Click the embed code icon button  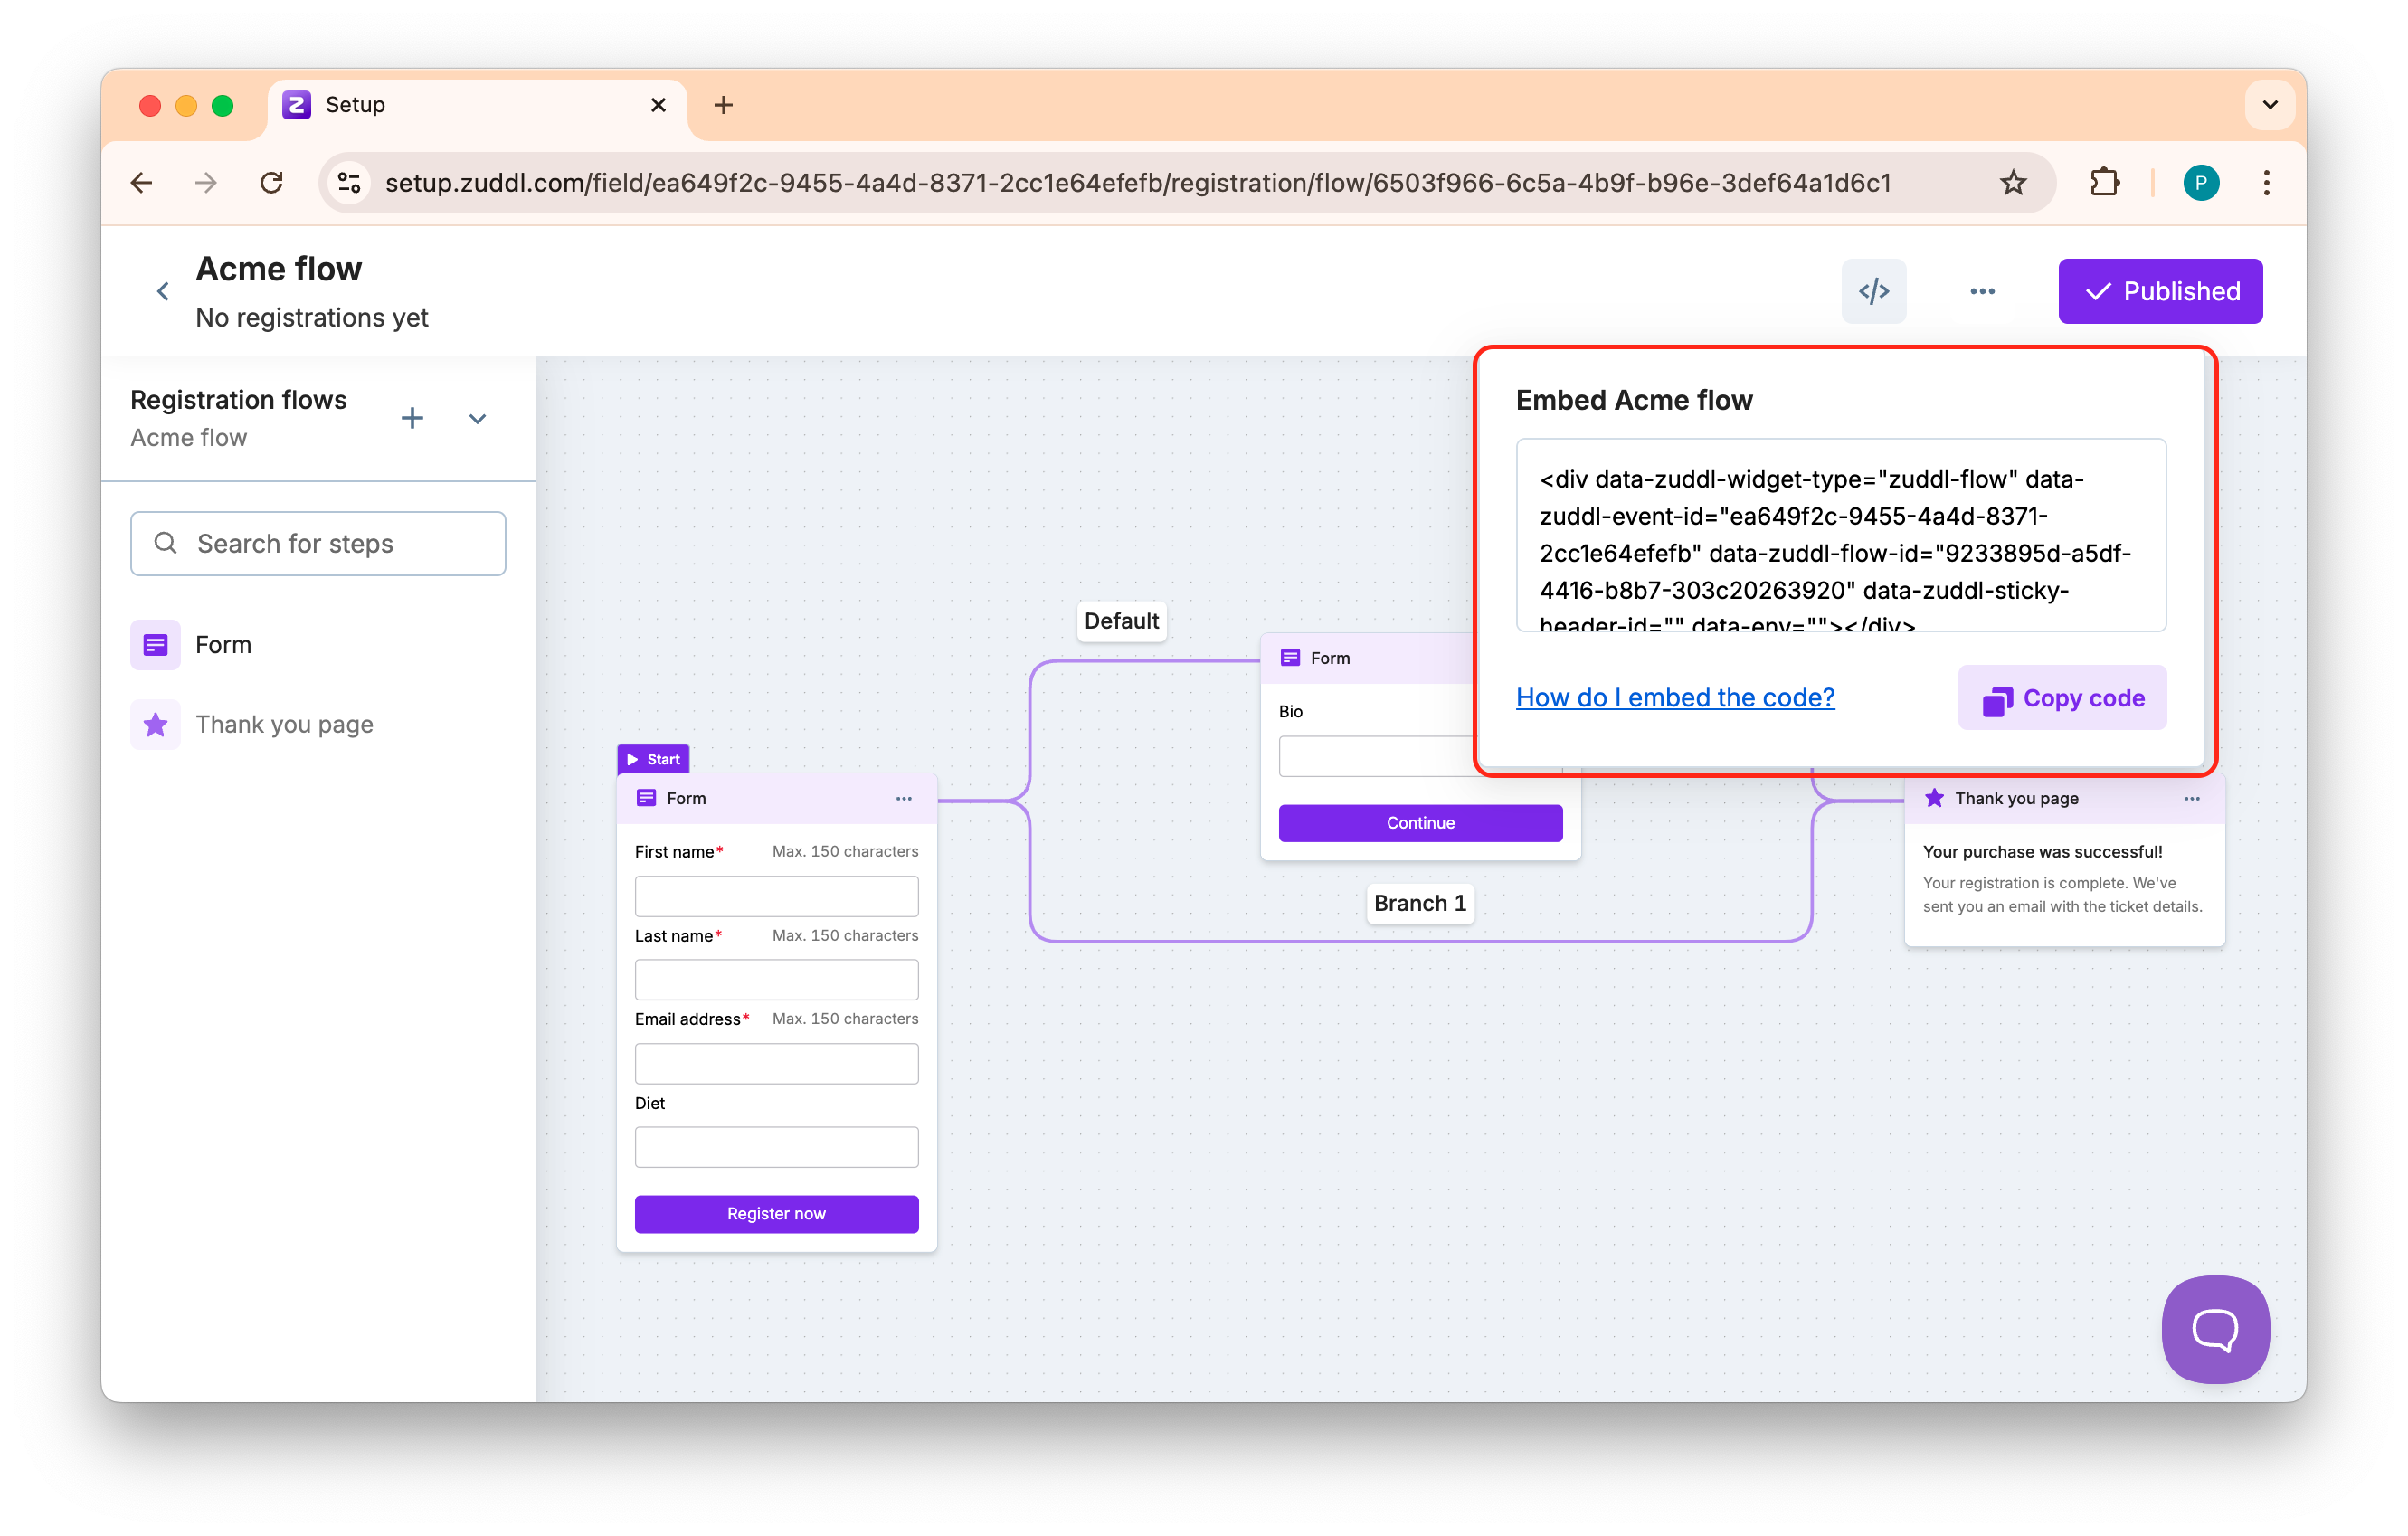[x=1873, y=291]
